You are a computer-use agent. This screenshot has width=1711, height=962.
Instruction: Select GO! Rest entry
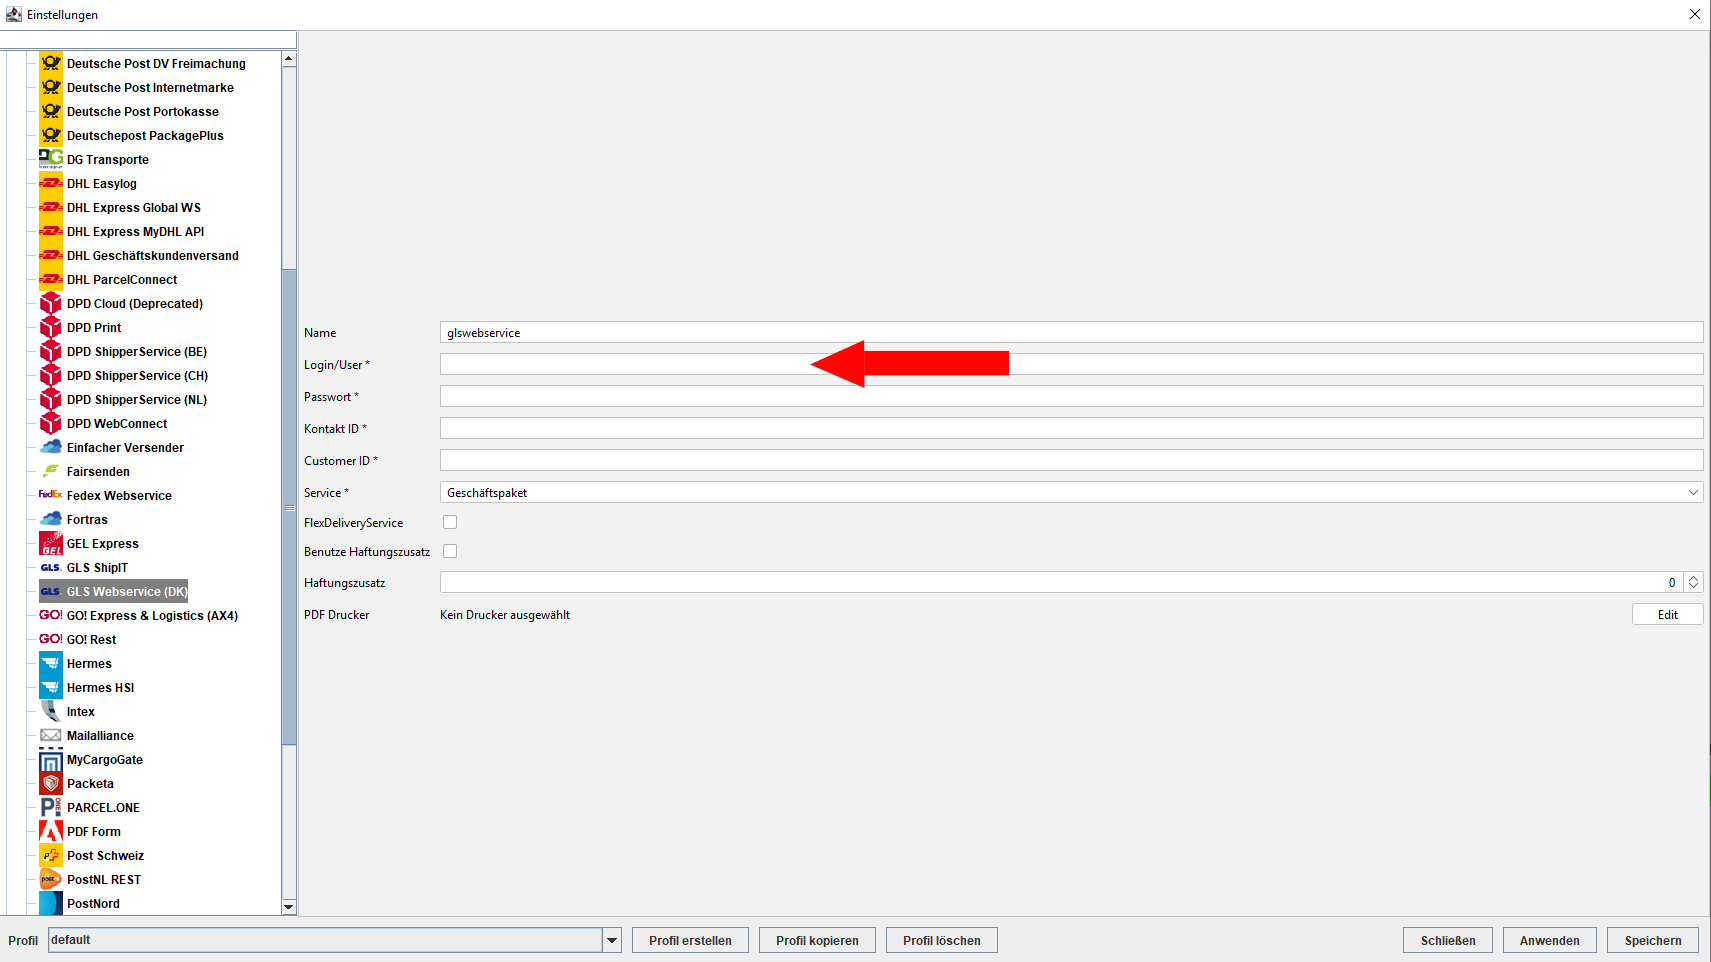pyautogui.click(x=91, y=639)
